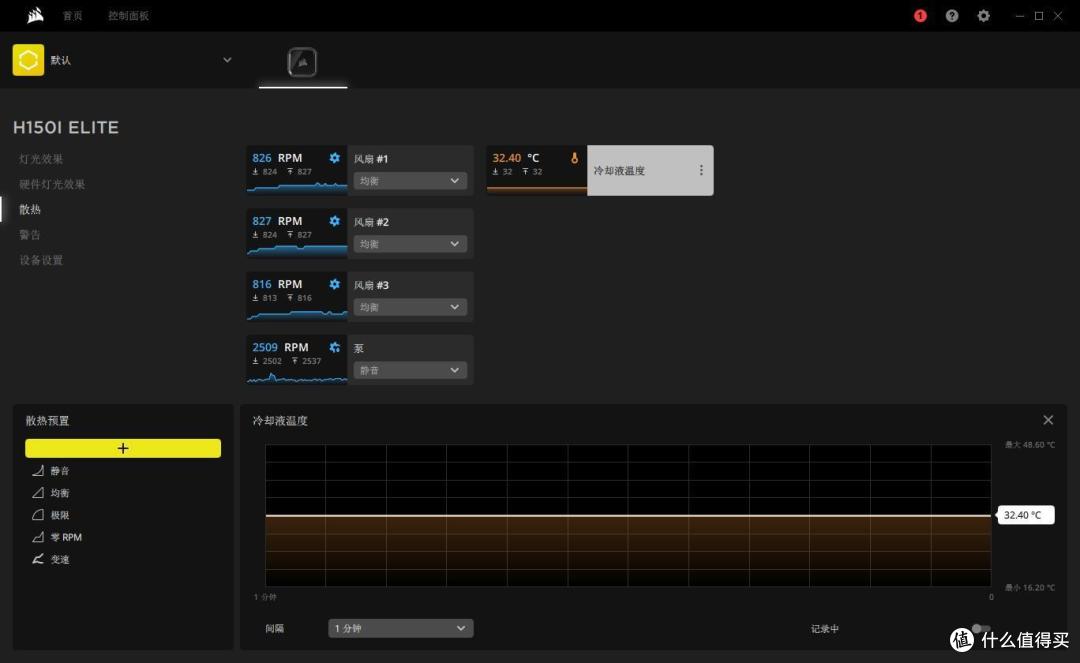Close the 冷却液温度 graph panel

pyautogui.click(x=1048, y=420)
